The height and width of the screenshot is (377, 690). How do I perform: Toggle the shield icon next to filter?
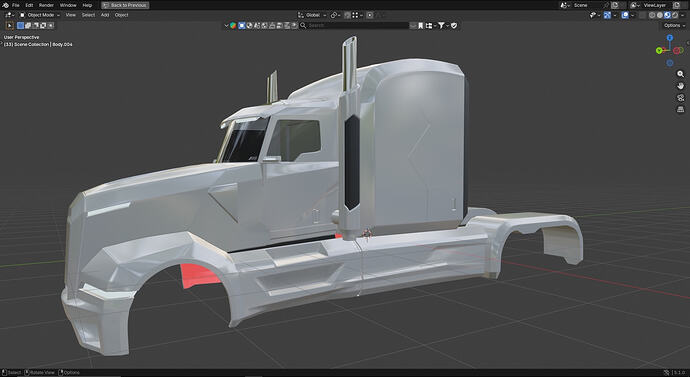(454, 26)
